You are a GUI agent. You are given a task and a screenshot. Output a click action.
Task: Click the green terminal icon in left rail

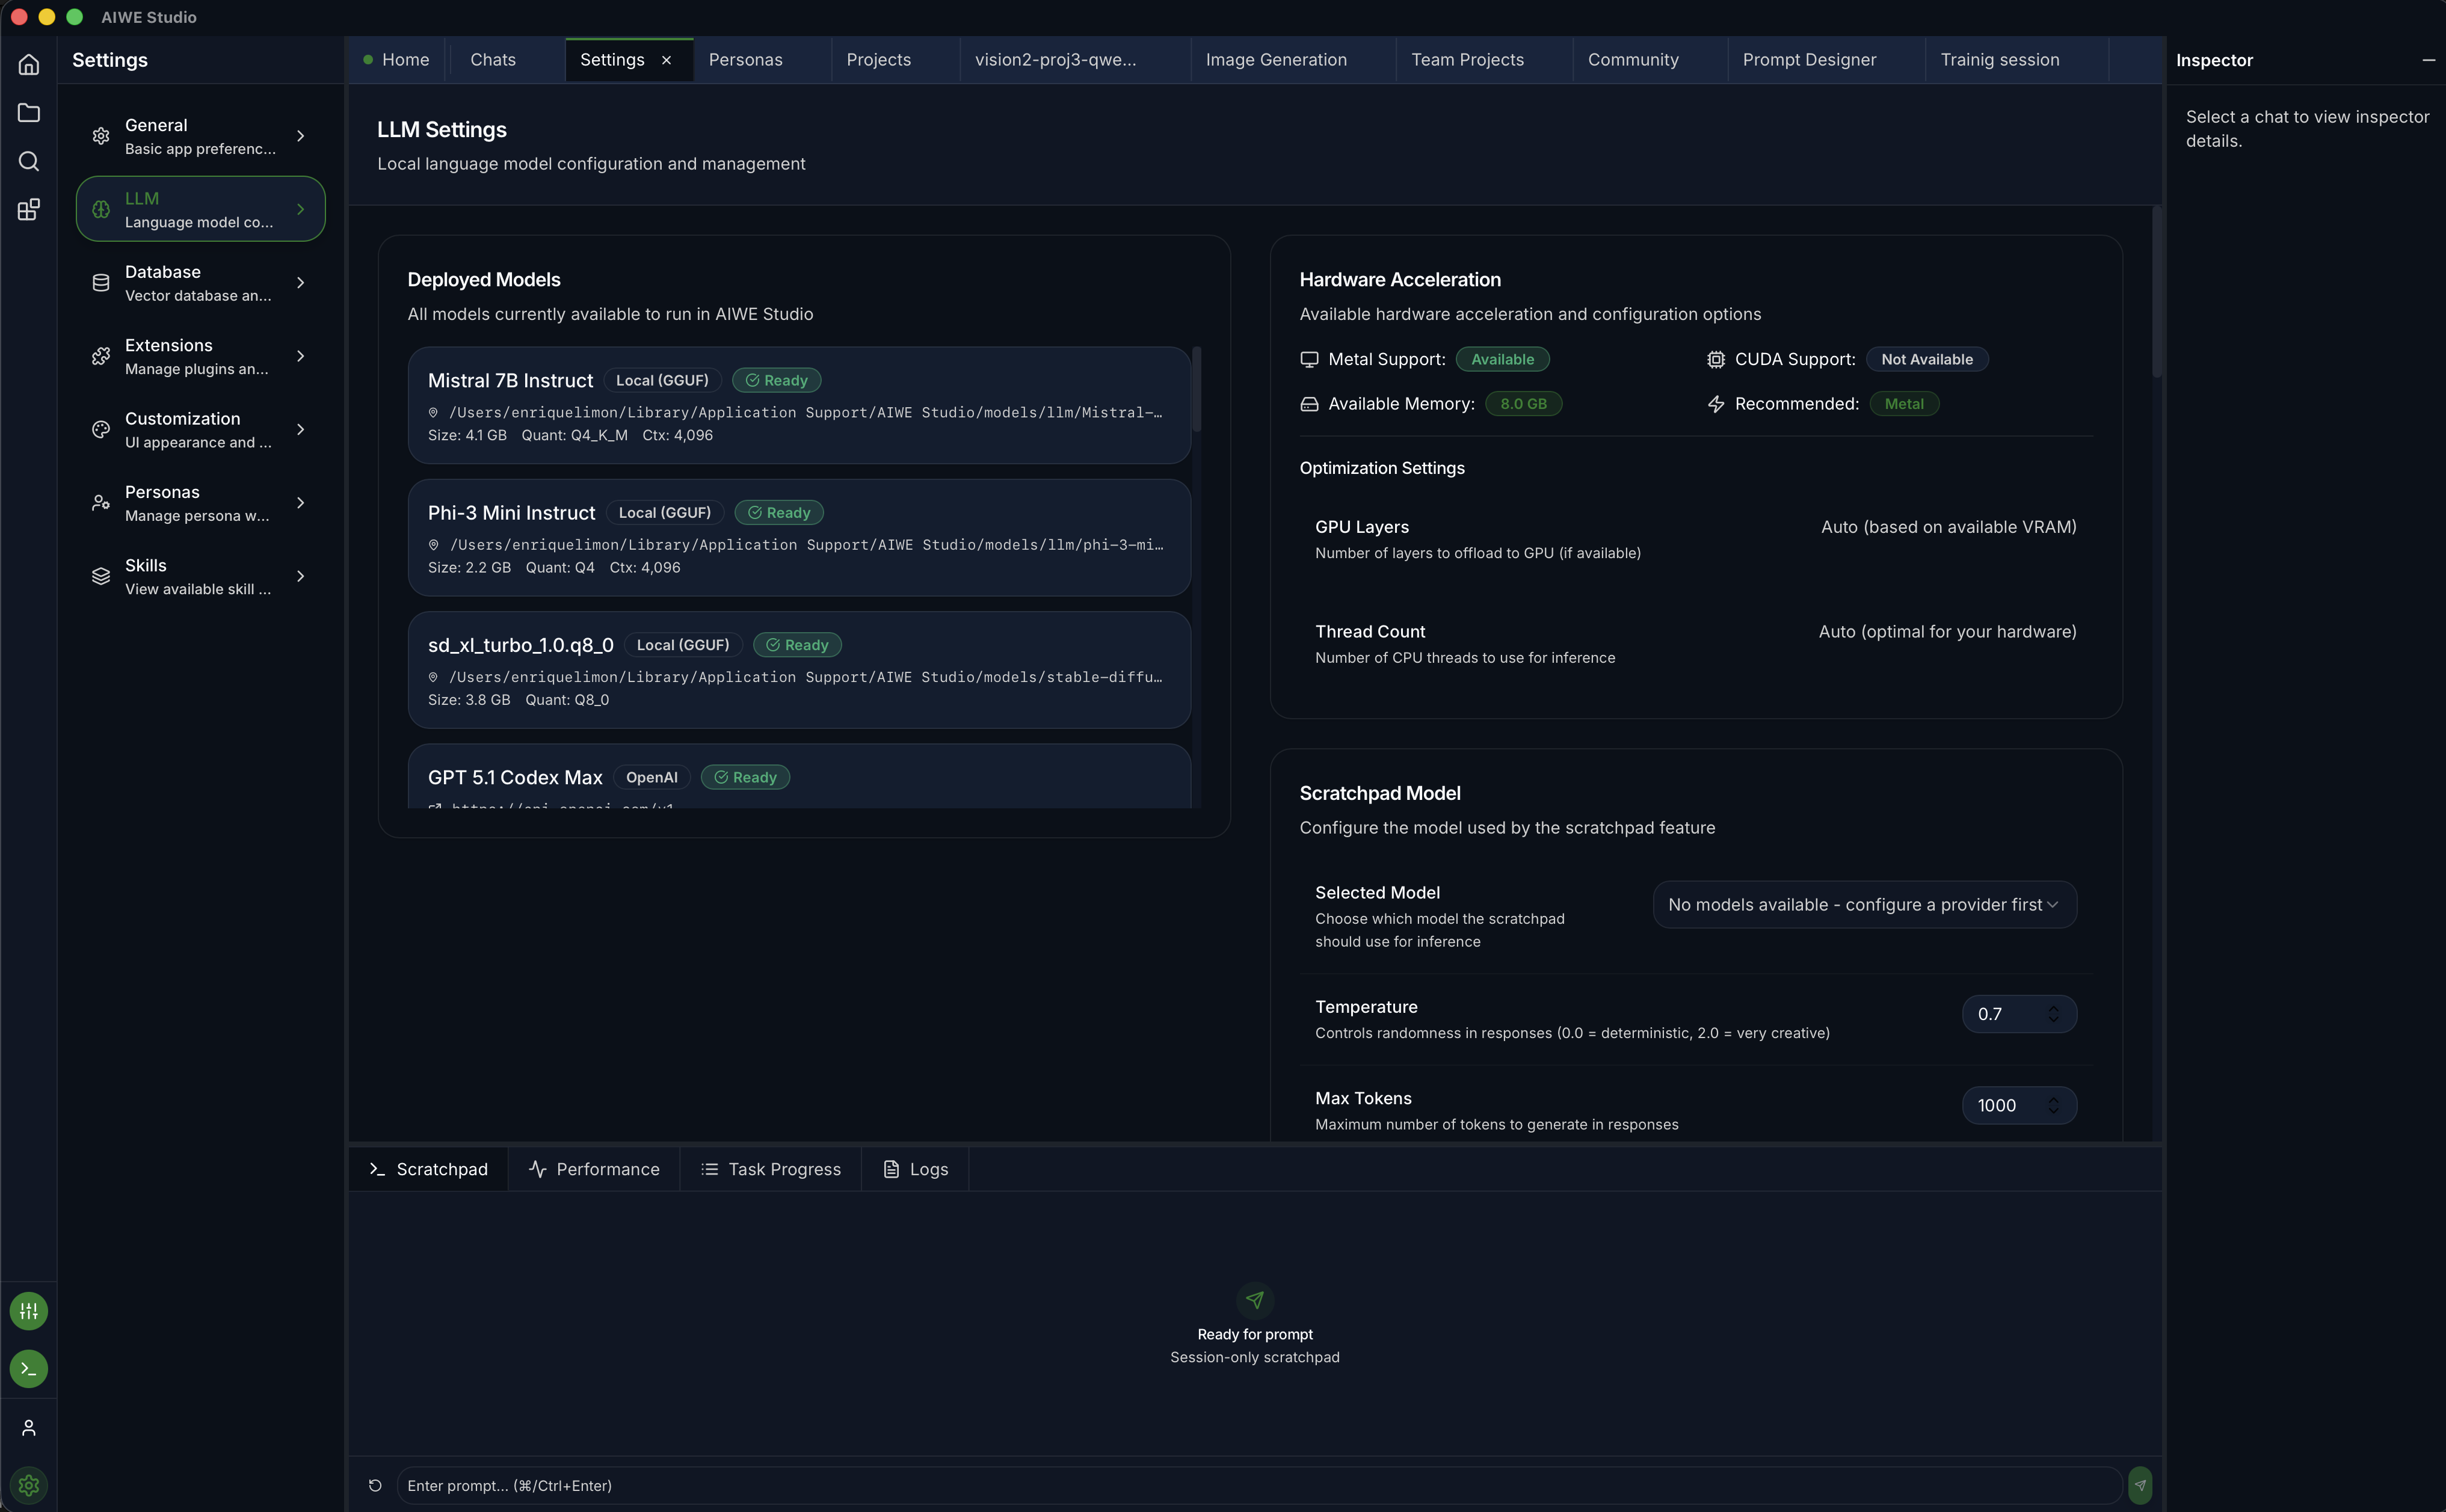pos(29,1368)
